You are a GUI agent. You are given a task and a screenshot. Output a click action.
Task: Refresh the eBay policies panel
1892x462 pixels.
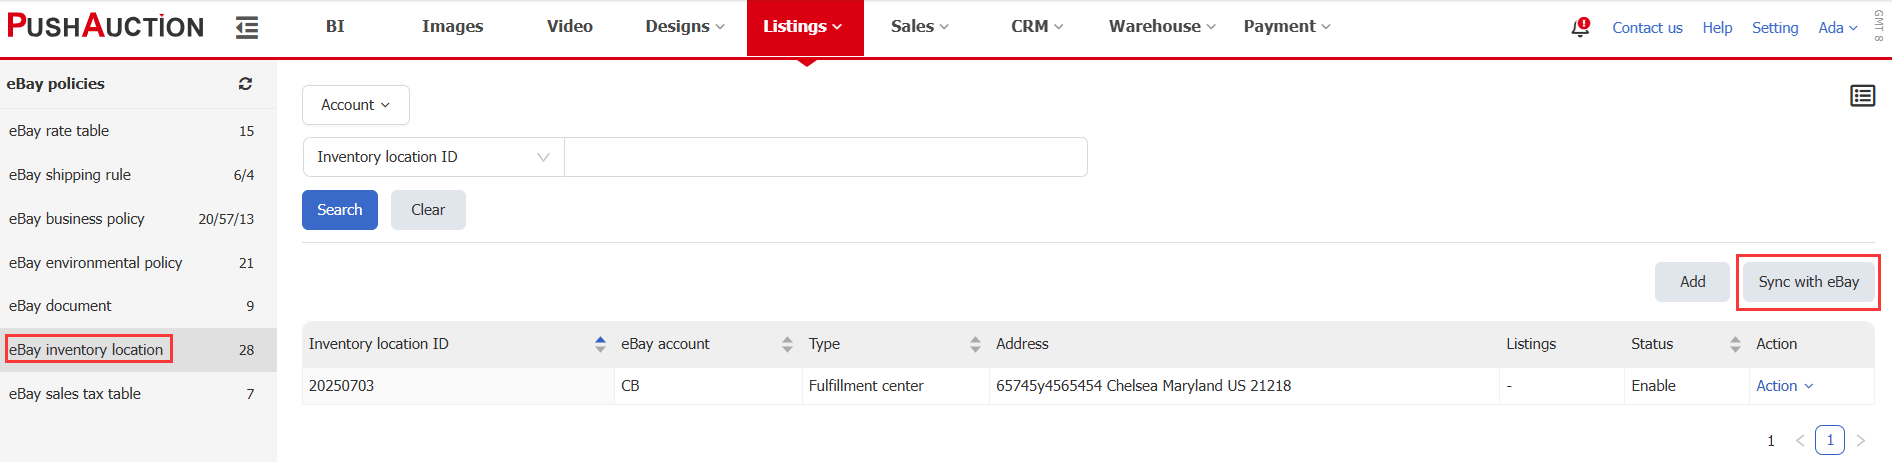[245, 84]
